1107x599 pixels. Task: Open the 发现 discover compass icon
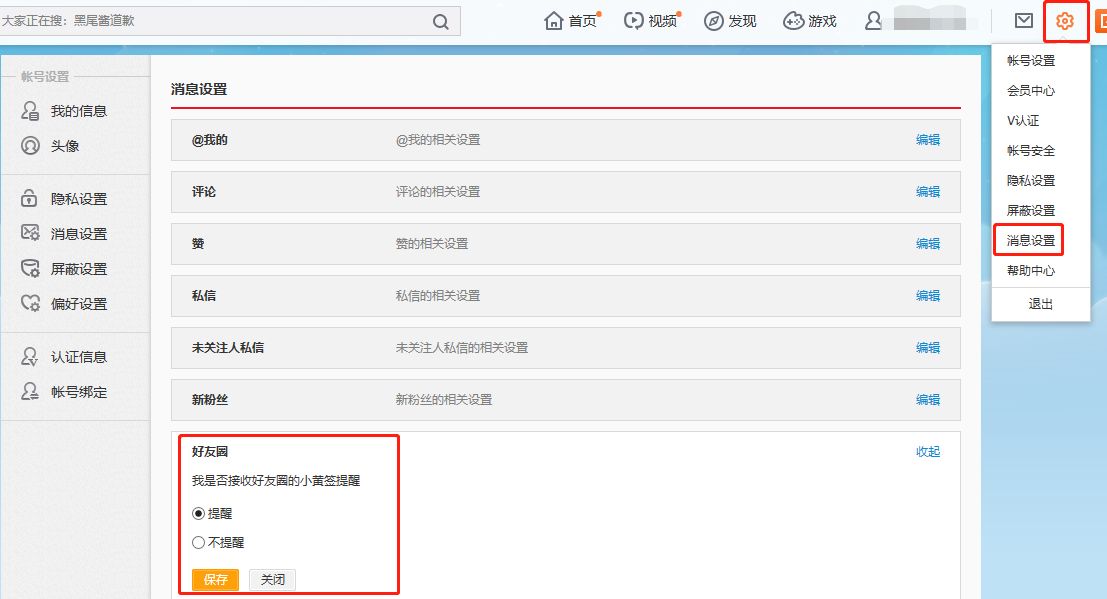[x=714, y=21]
